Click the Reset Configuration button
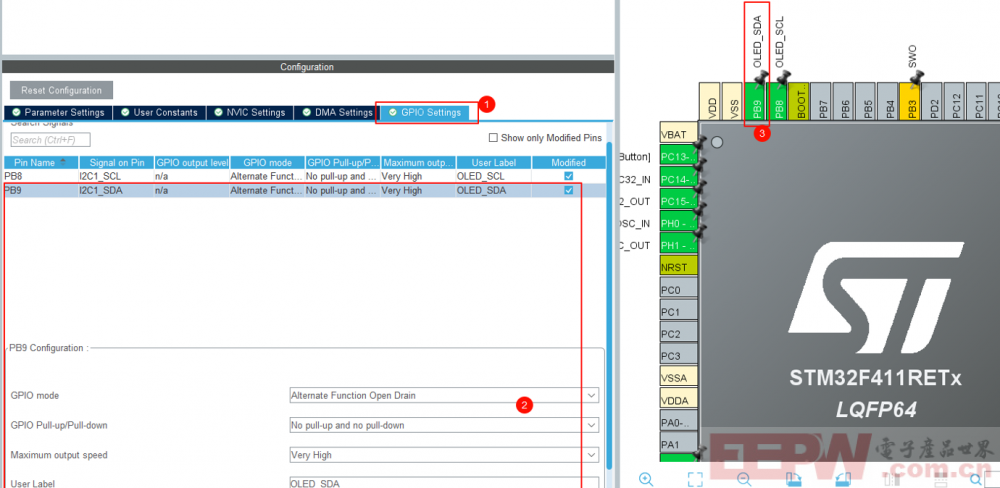The image size is (1000, 488). point(61,90)
